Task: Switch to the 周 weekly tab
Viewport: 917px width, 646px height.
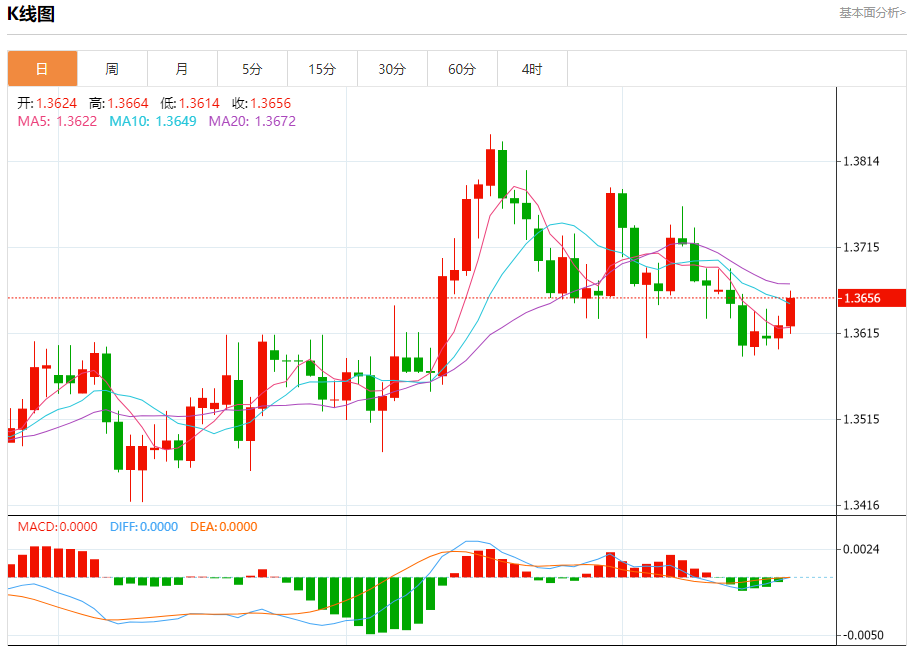Action: pos(112,69)
